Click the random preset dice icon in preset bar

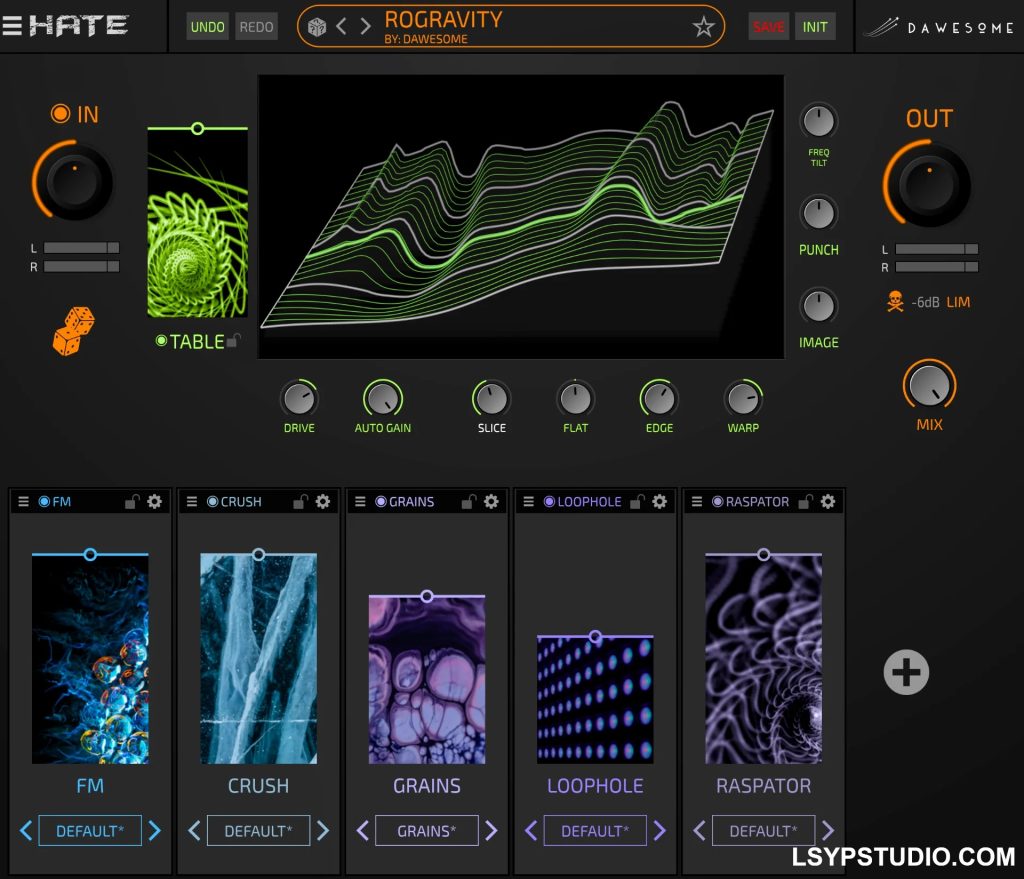(317, 27)
